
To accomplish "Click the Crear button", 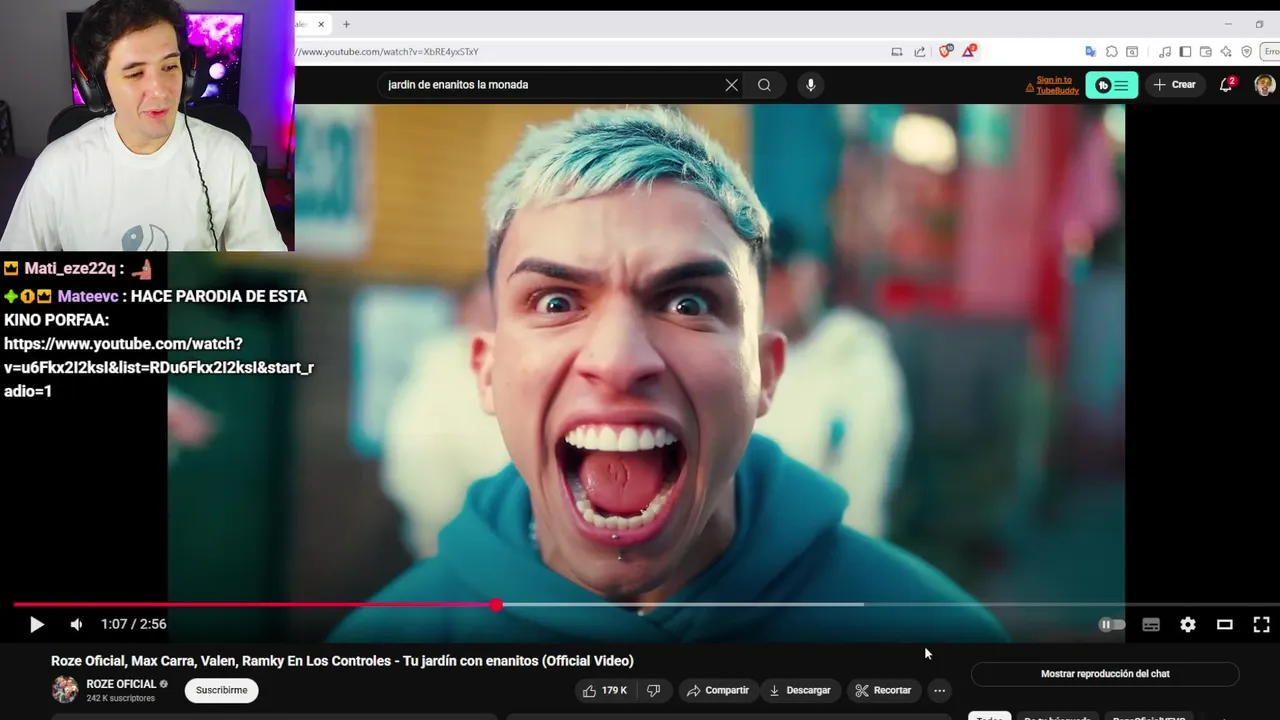I will (1175, 85).
